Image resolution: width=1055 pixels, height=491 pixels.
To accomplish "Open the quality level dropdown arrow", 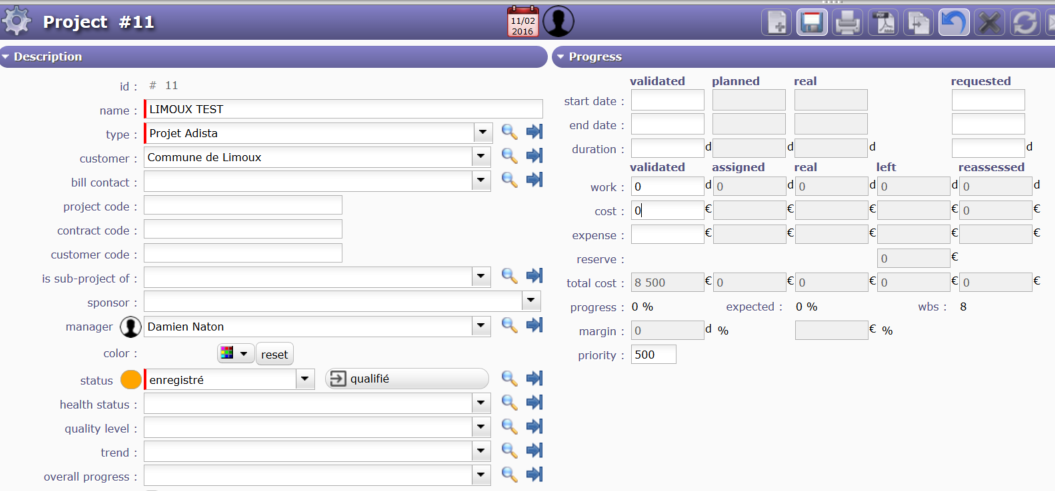I will pos(482,428).
